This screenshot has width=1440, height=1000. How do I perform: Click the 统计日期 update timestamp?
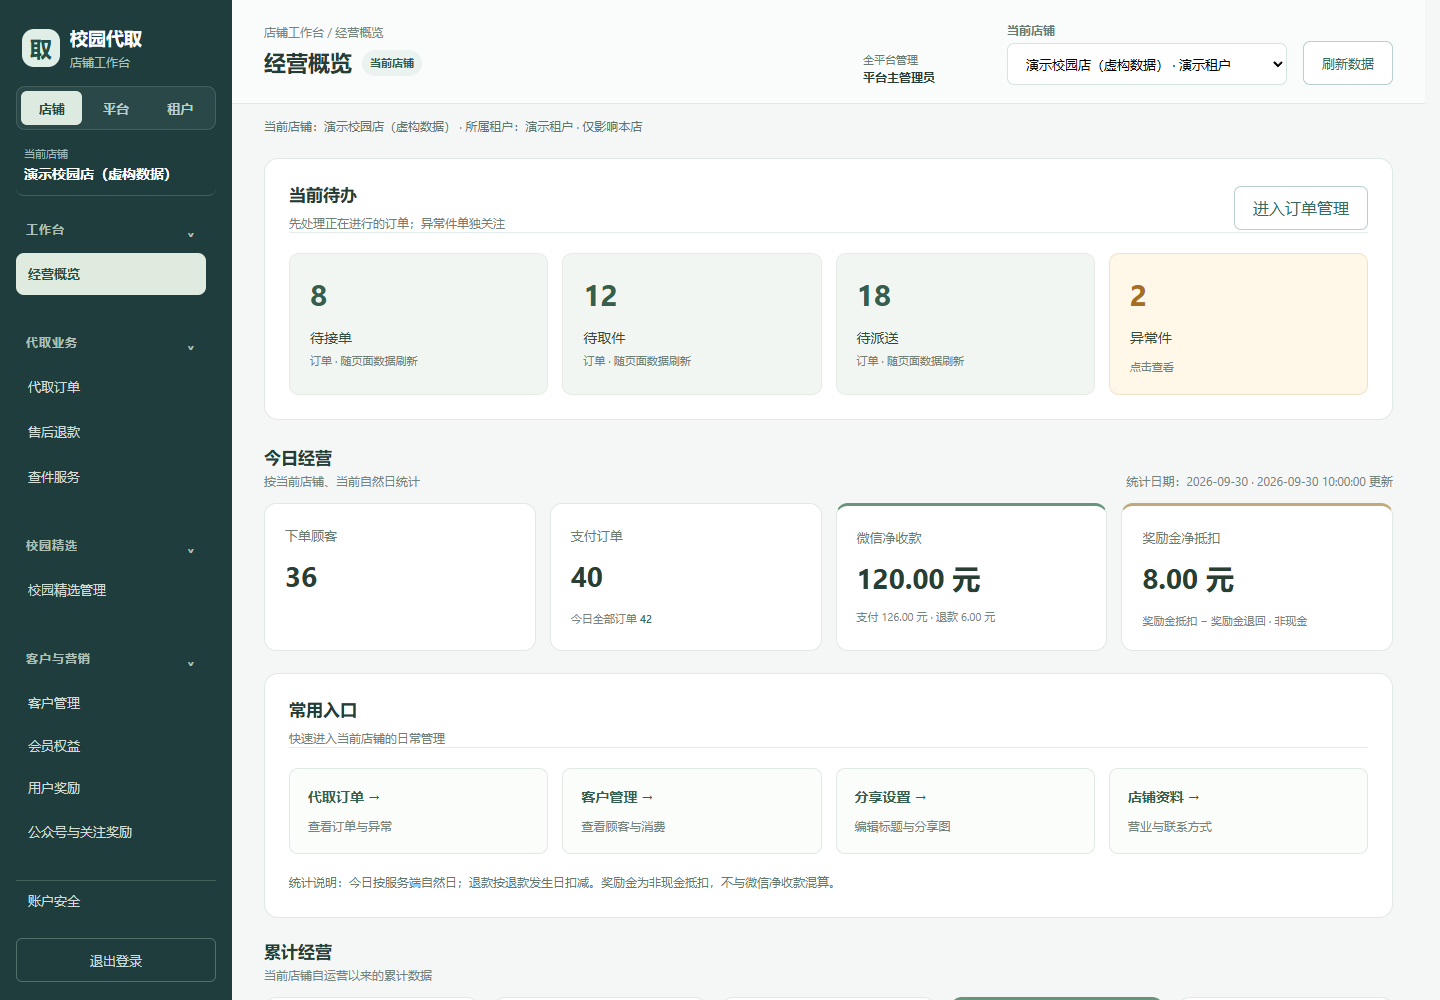1259,482
